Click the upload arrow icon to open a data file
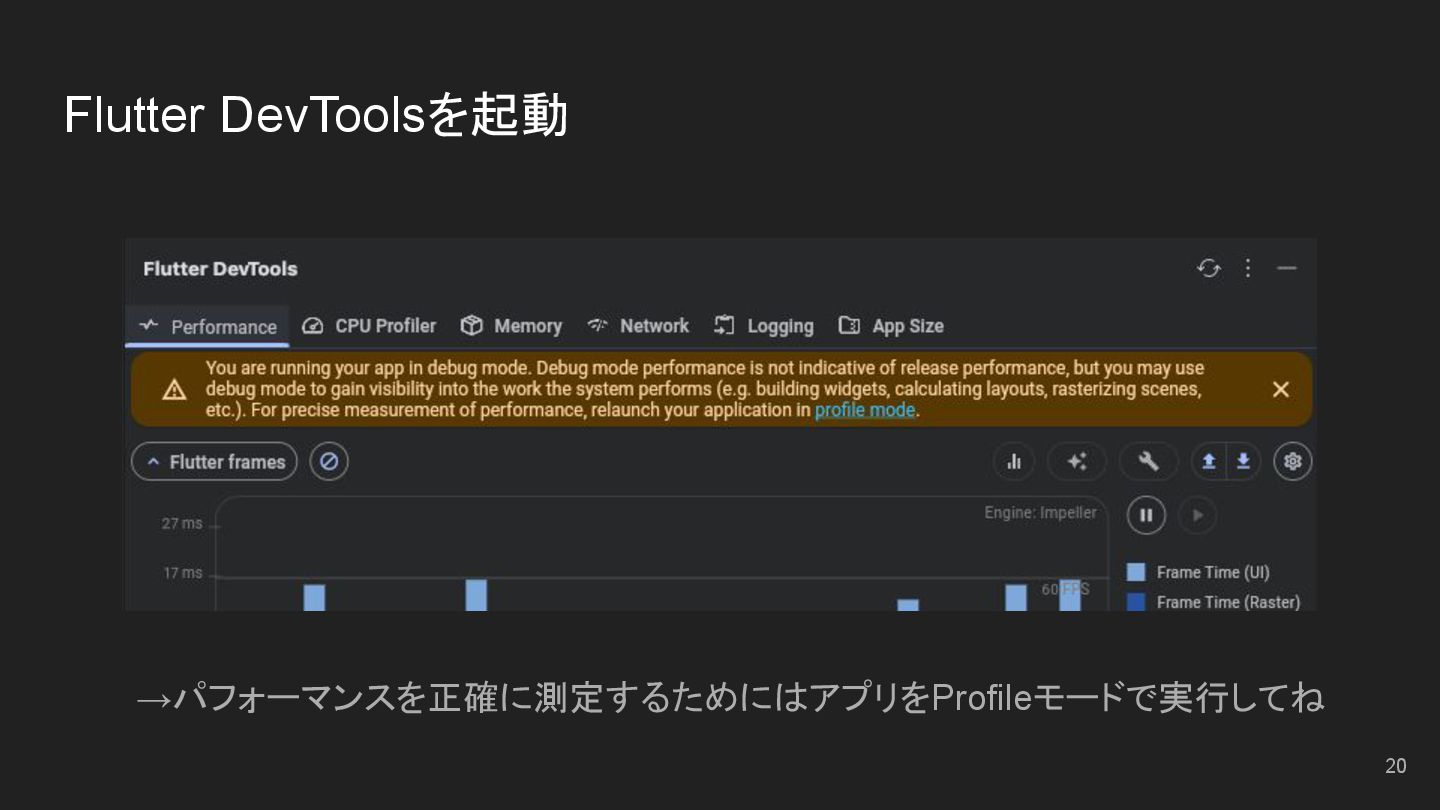The height and width of the screenshot is (810, 1440). click(1208, 462)
